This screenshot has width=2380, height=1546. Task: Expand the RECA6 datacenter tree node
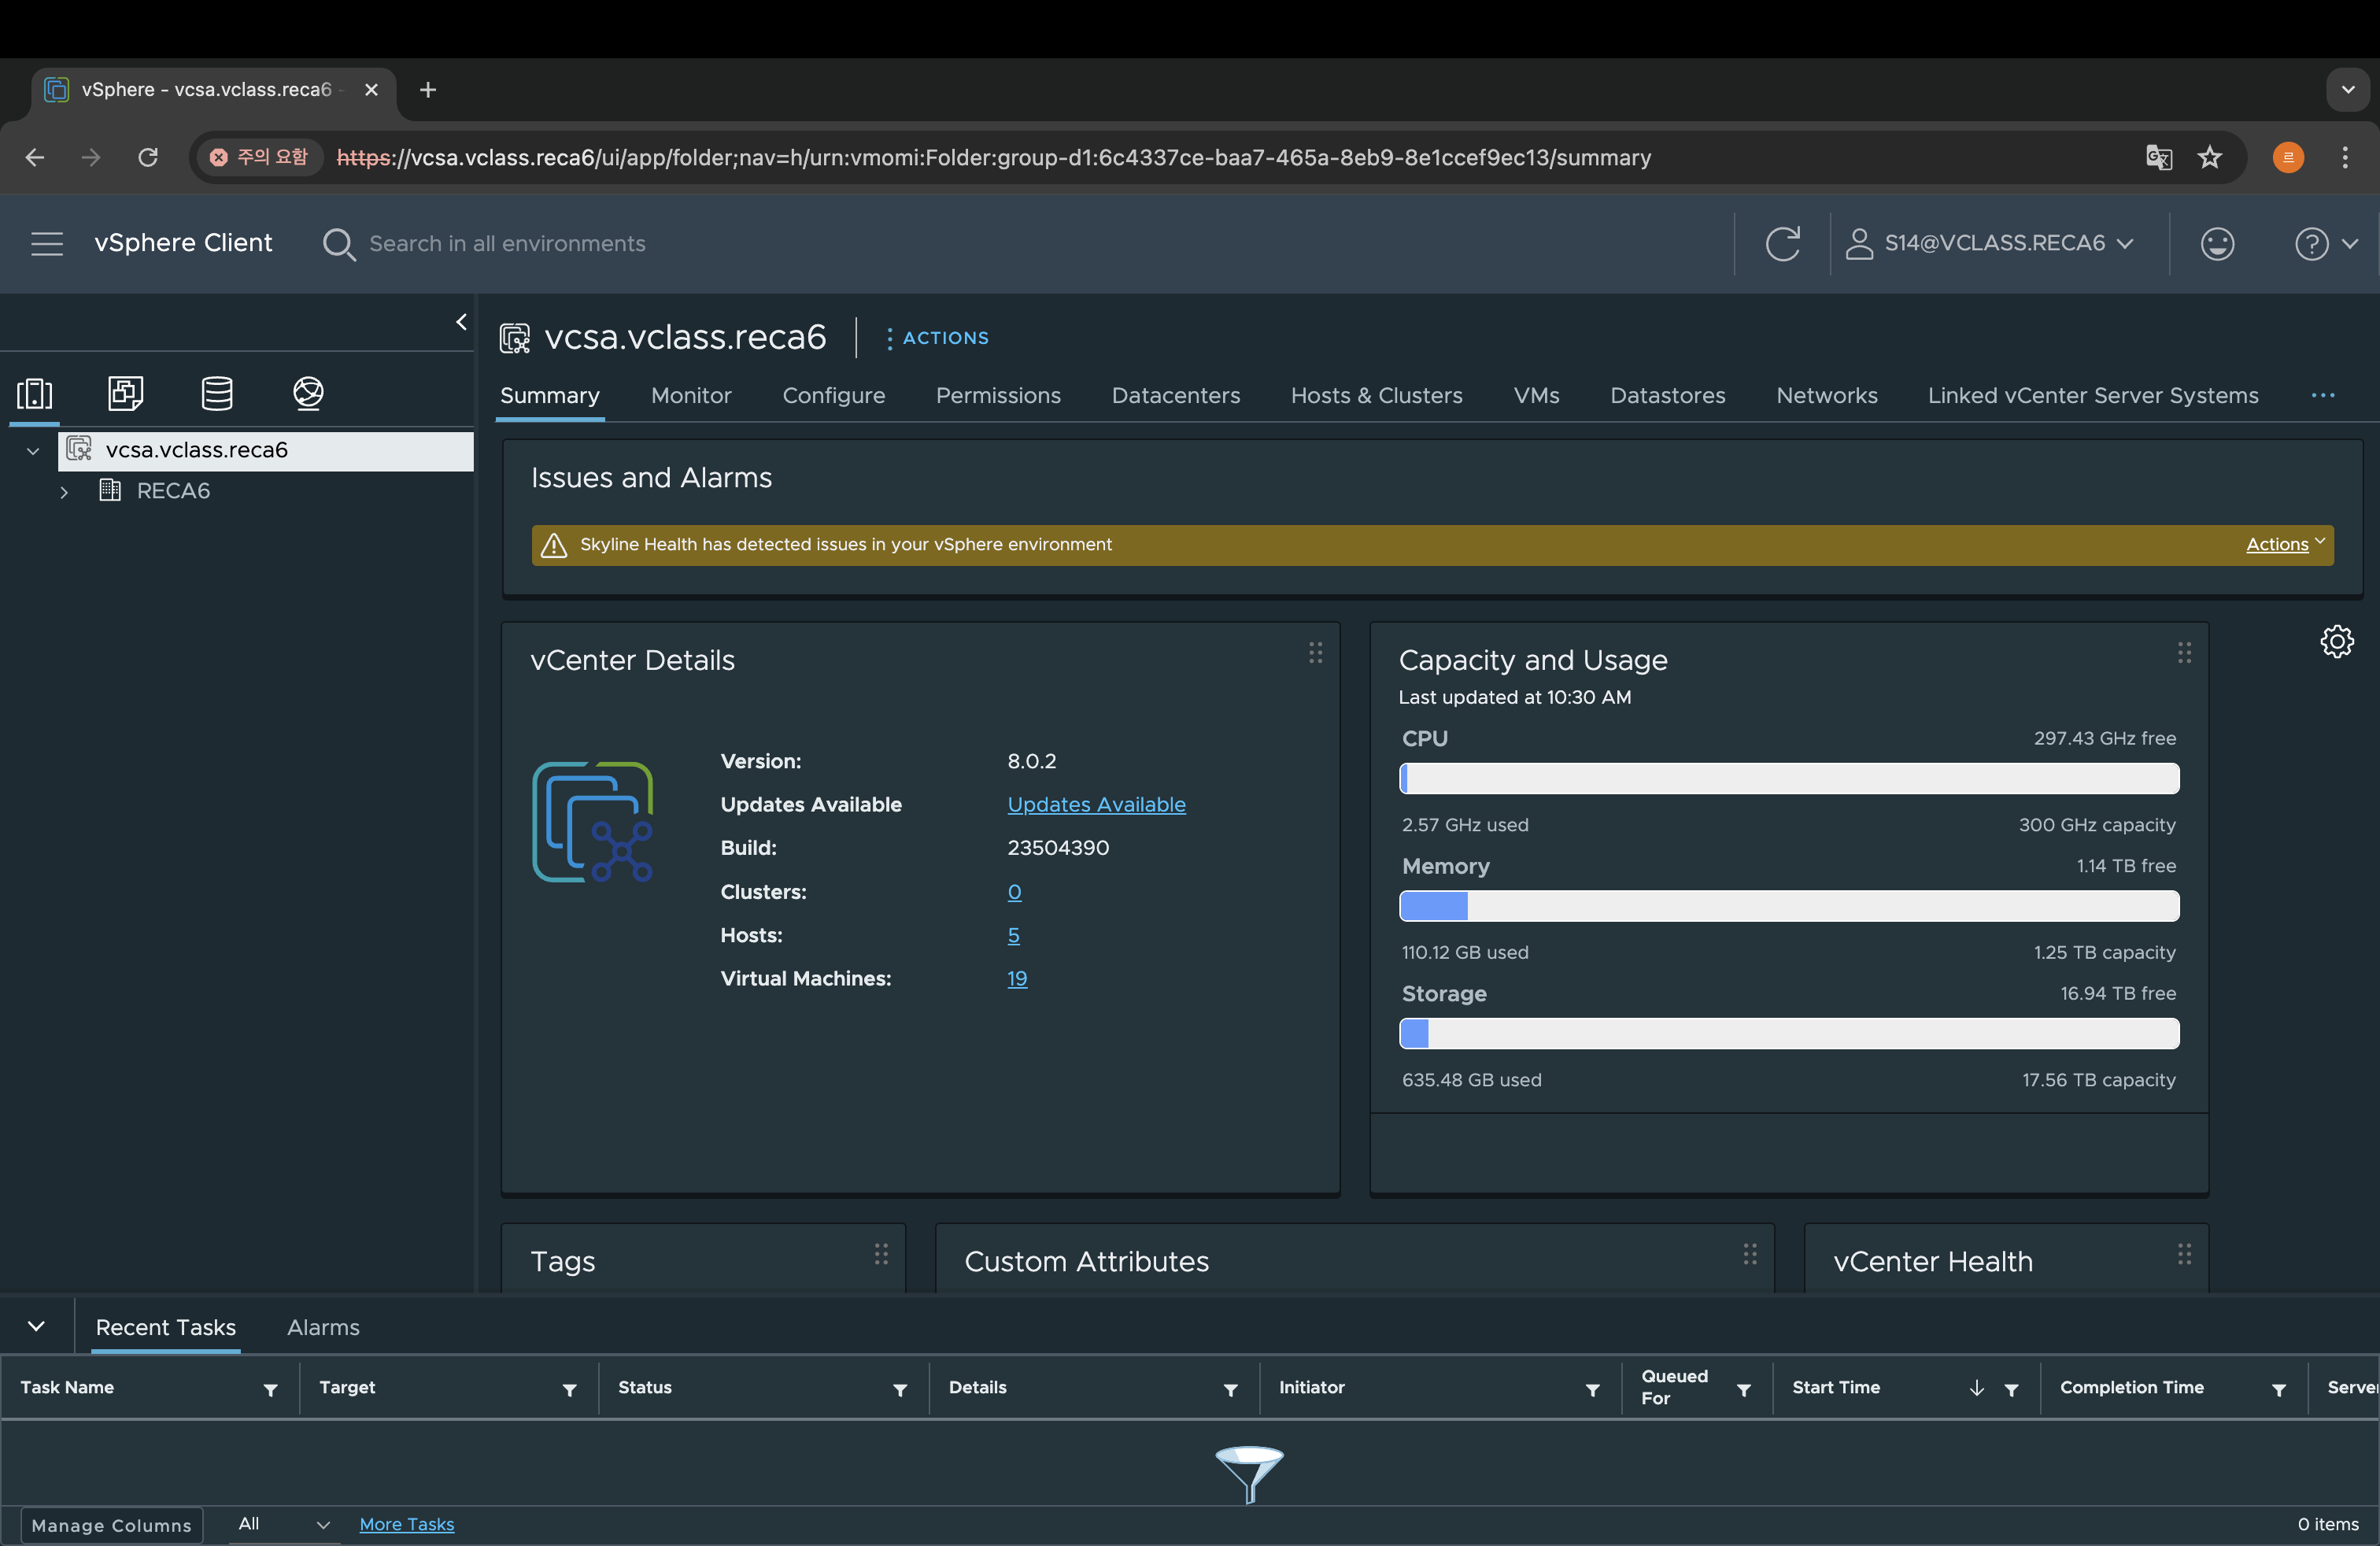click(x=64, y=492)
